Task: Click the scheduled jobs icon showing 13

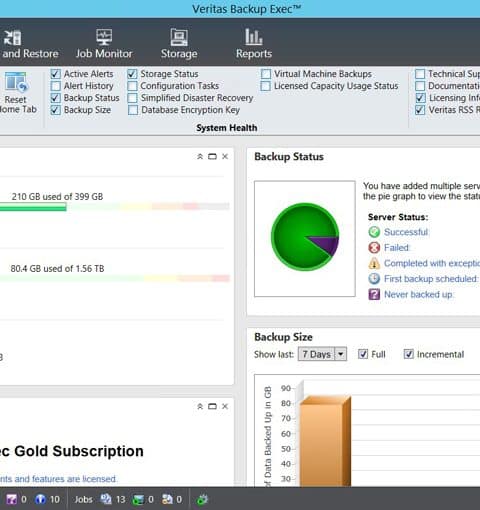Action: point(106,499)
